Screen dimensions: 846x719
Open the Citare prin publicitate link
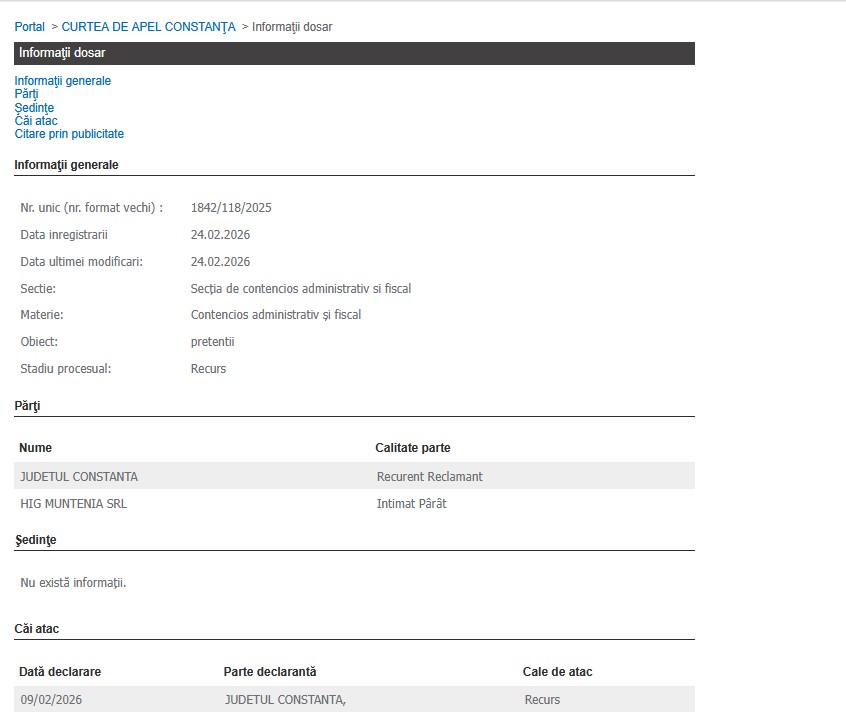[x=69, y=134]
